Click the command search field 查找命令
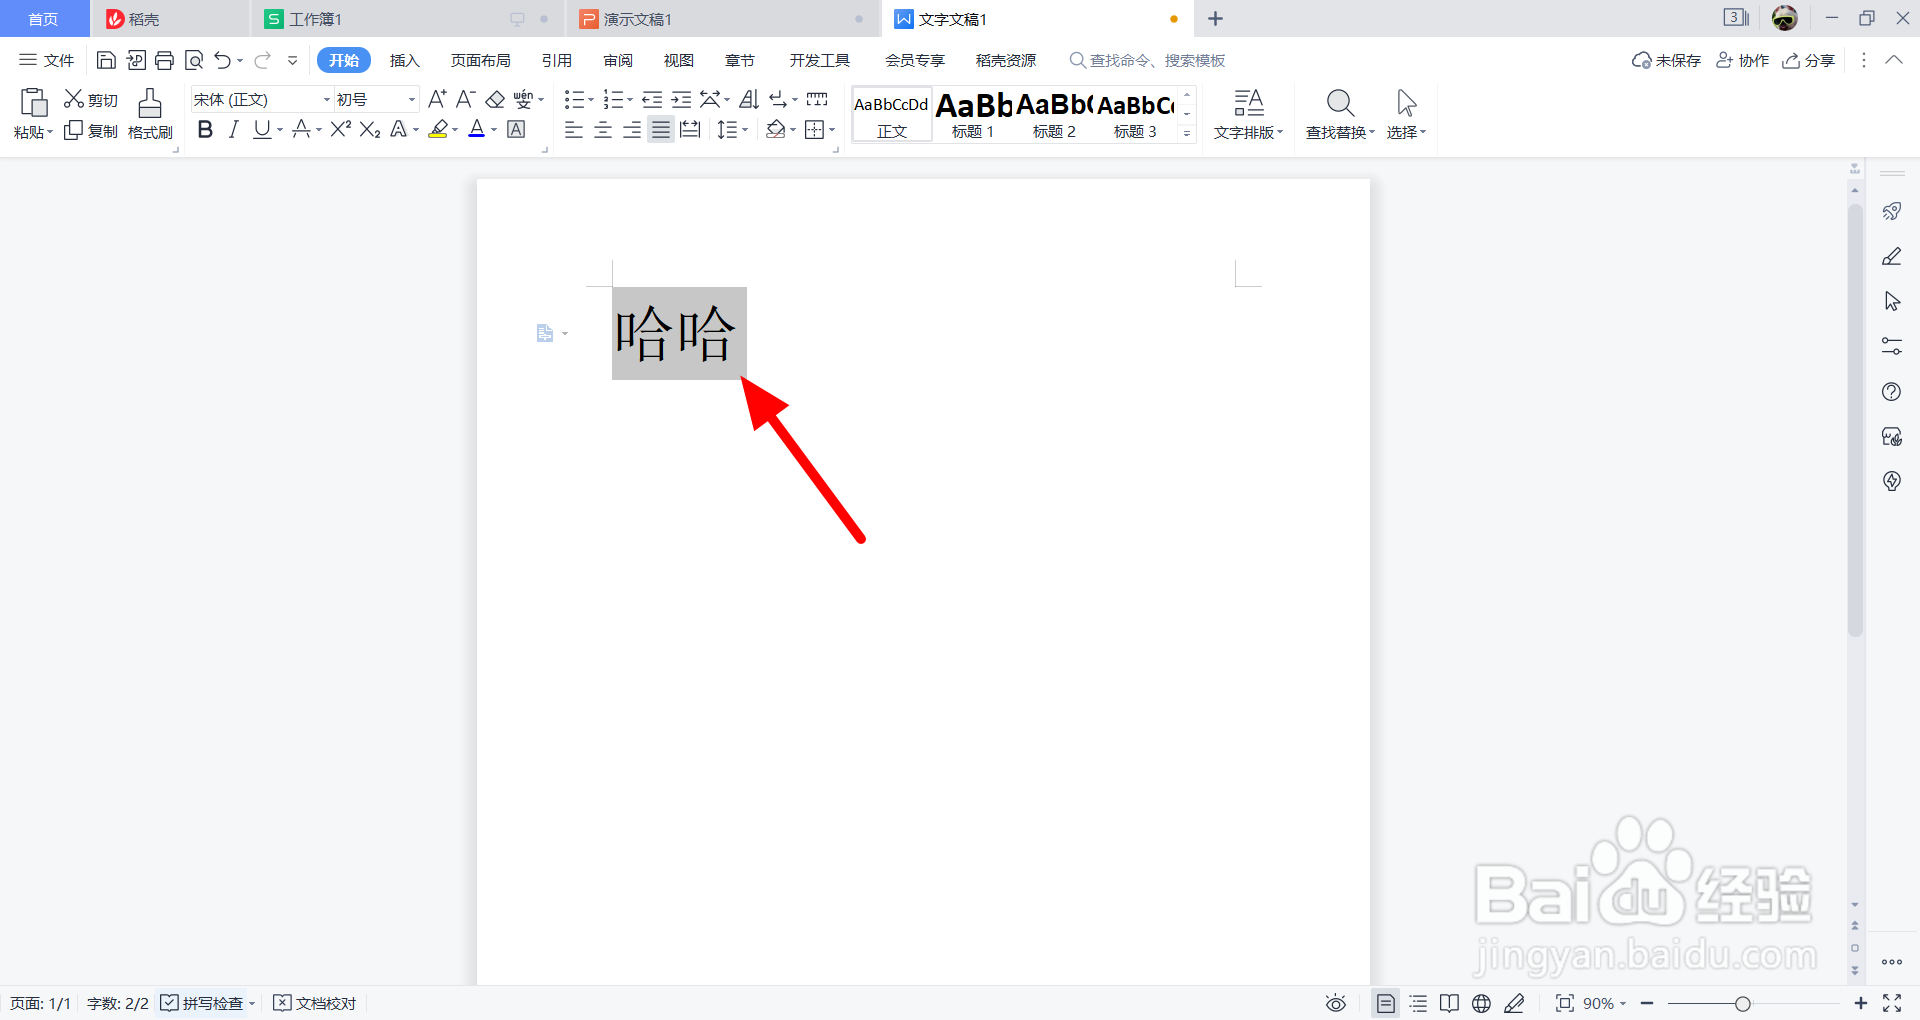1920x1020 pixels. pyautogui.click(x=1148, y=60)
